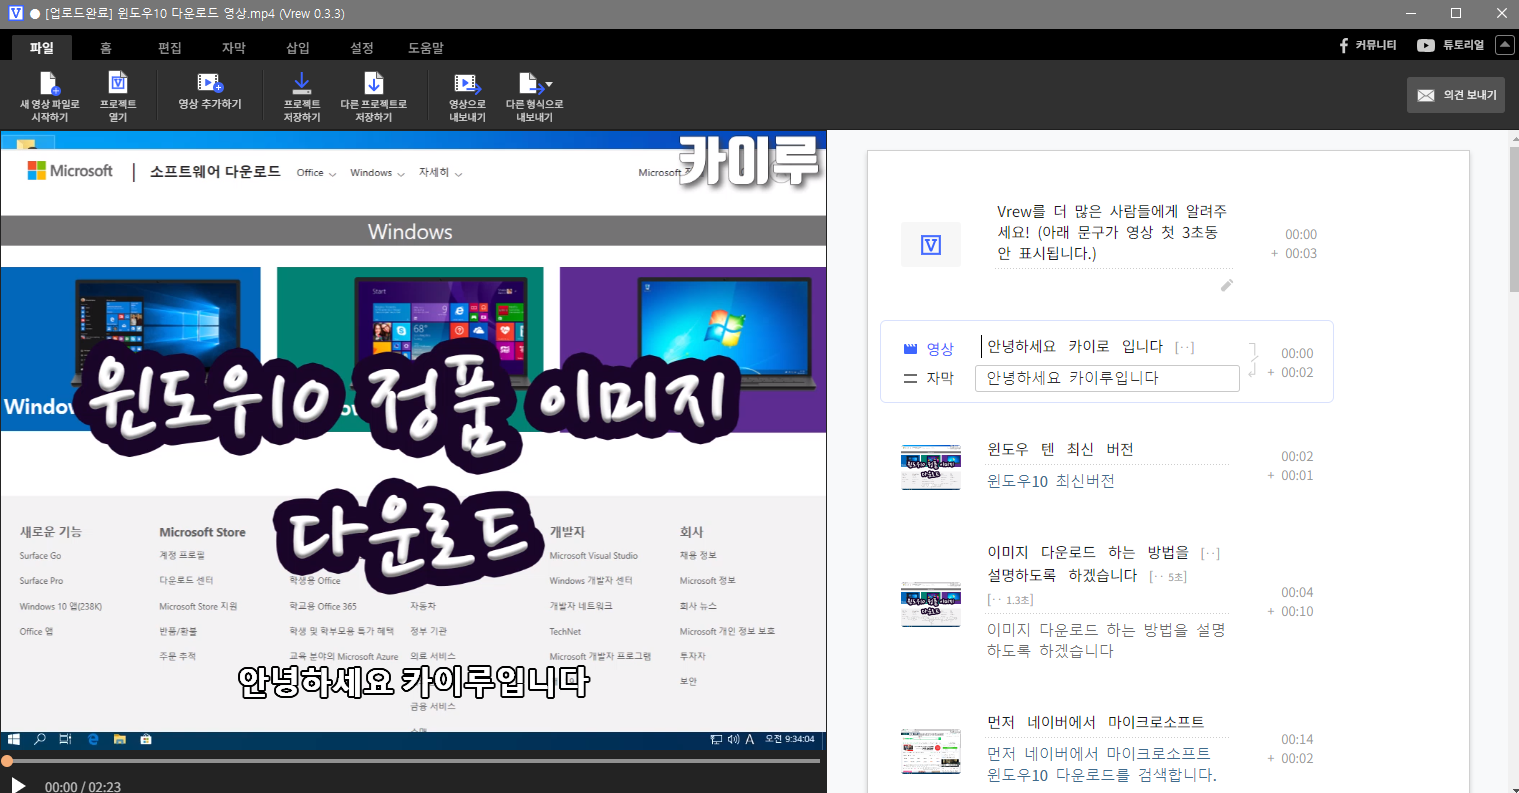Collapse the ribbon with top-right arrow button
This screenshot has width=1519, height=793.
1504,45
